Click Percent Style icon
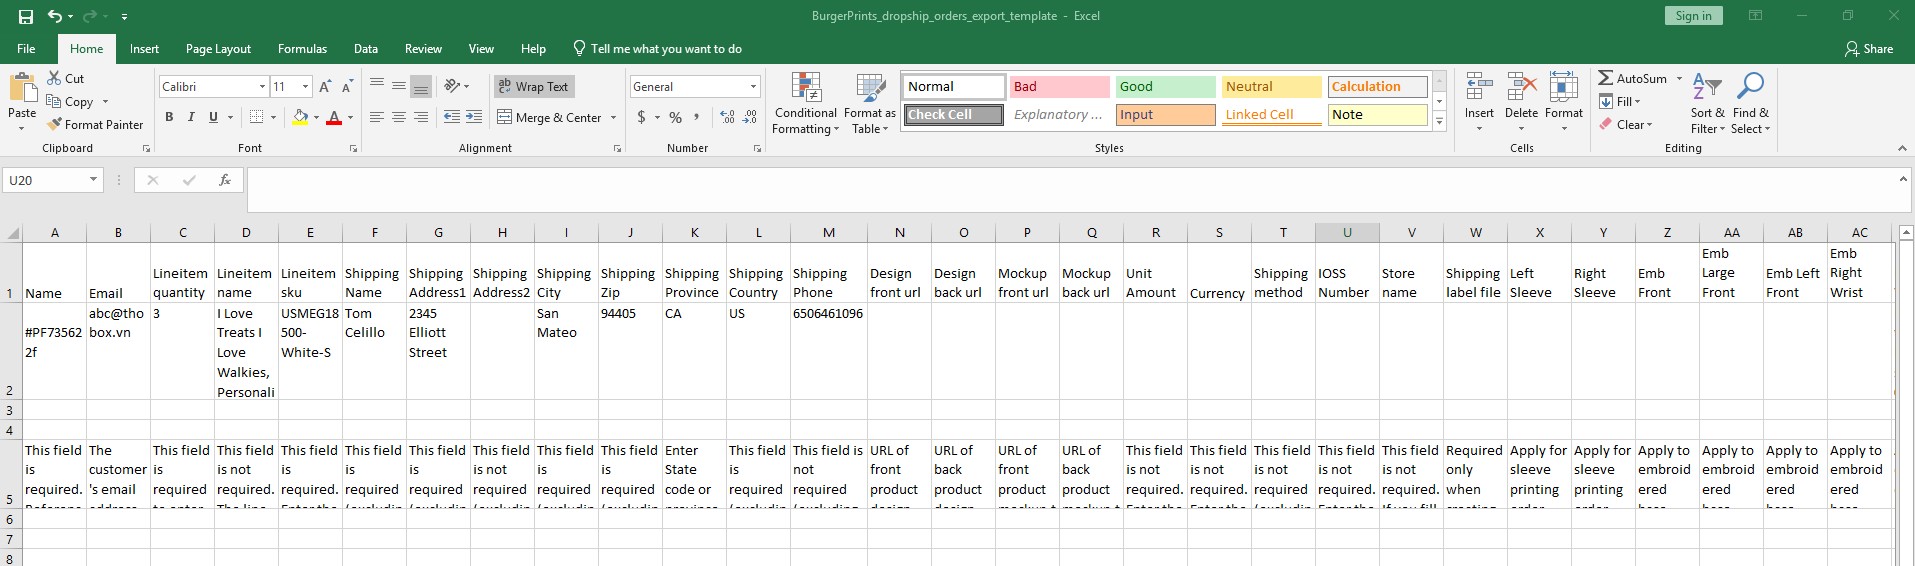The width and height of the screenshot is (1915, 566). (x=676, y=117)
